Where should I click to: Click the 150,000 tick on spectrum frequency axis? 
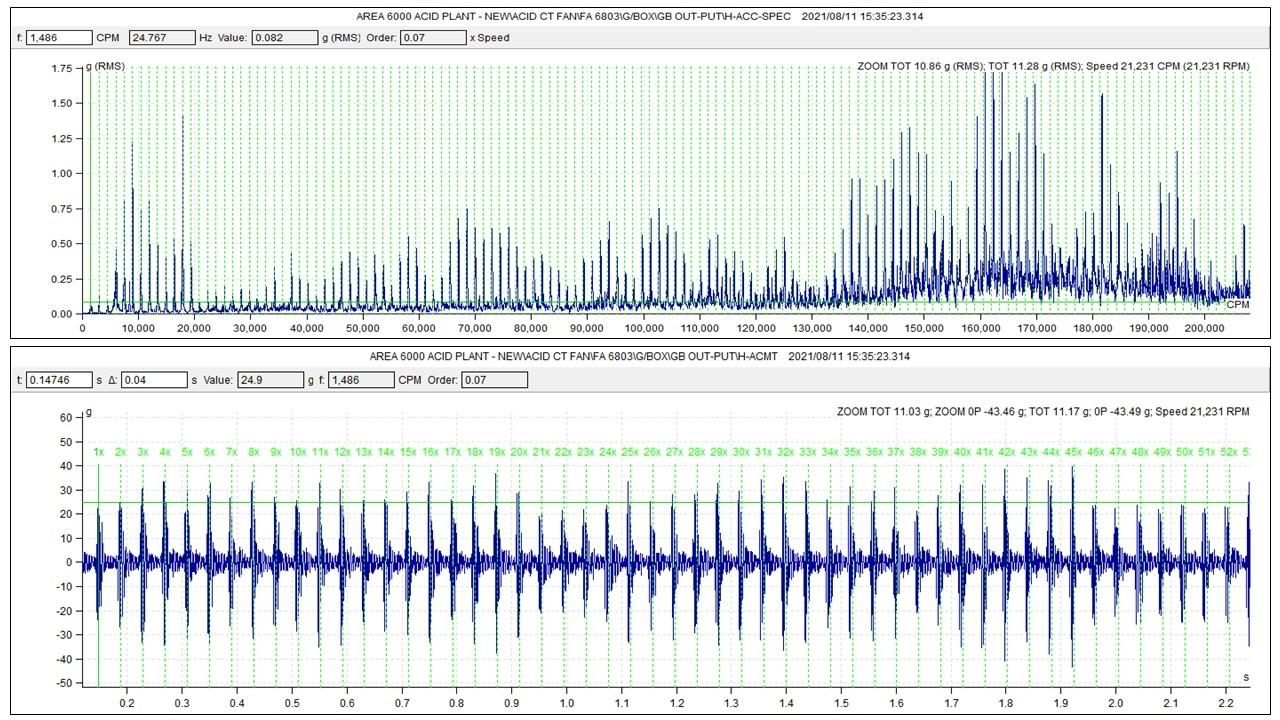[x=925, y=327]
